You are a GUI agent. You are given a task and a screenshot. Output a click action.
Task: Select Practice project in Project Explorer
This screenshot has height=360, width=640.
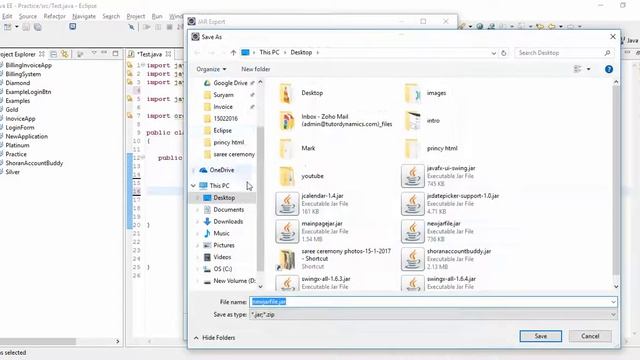coord(16,154)
